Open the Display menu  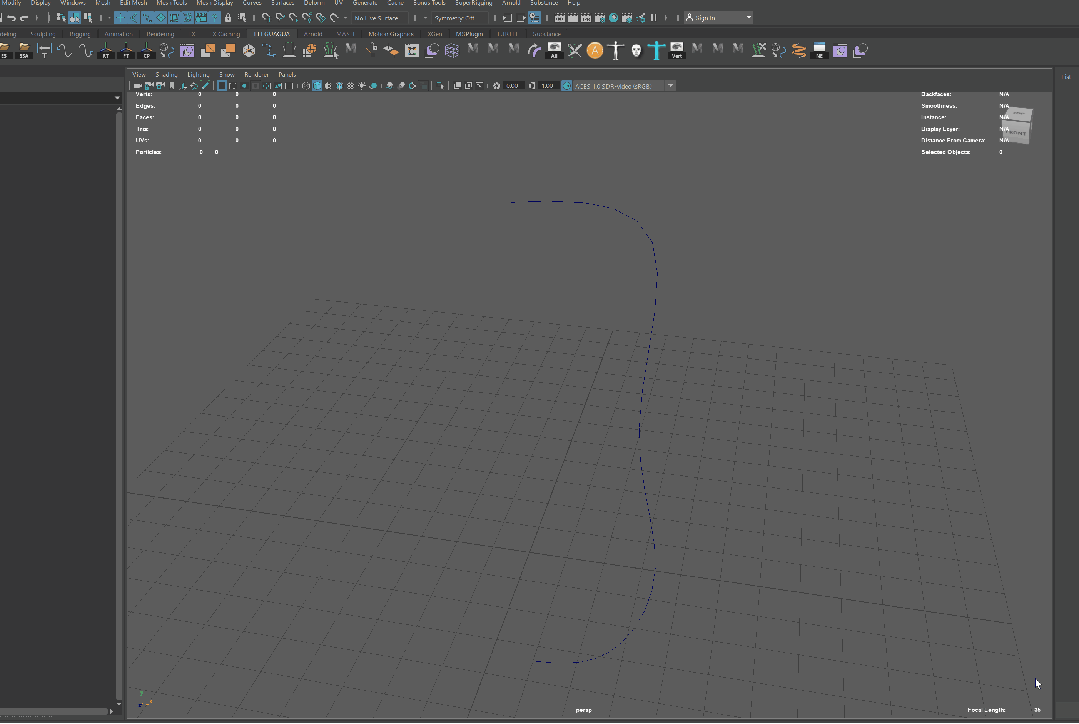click(41, 3)
